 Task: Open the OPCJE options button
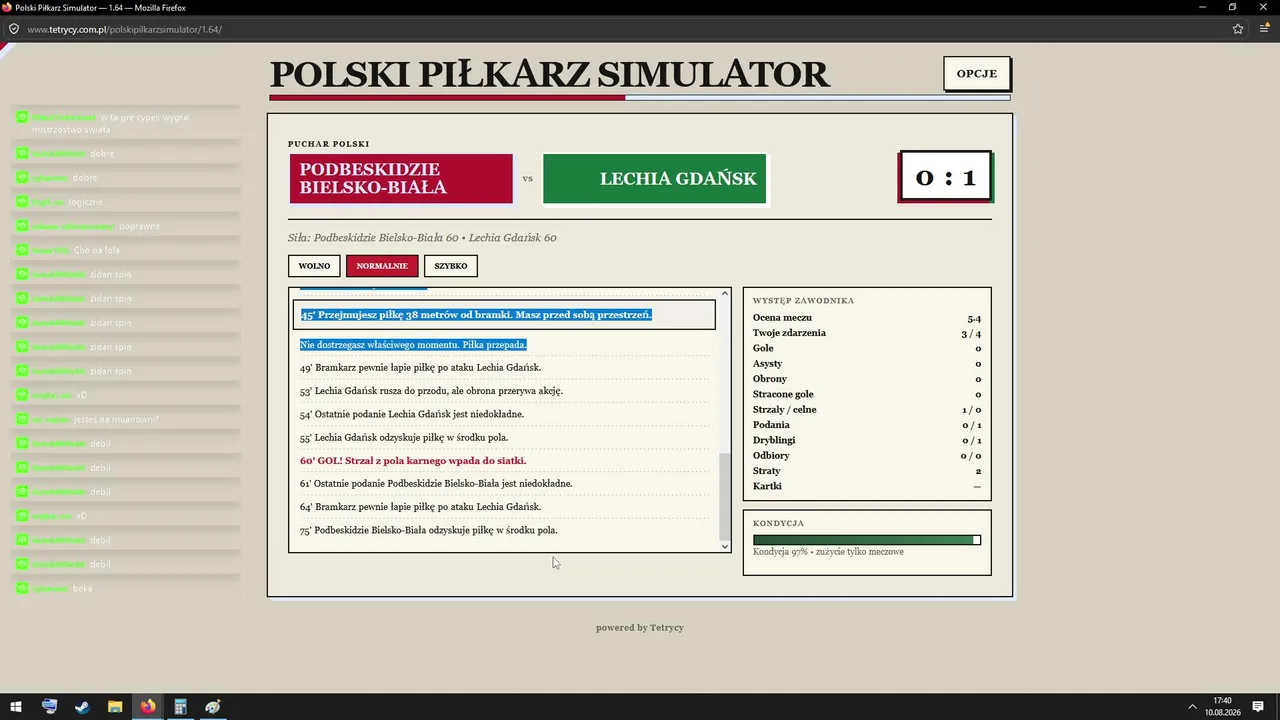pyautogui.click(x=977, y=74)
